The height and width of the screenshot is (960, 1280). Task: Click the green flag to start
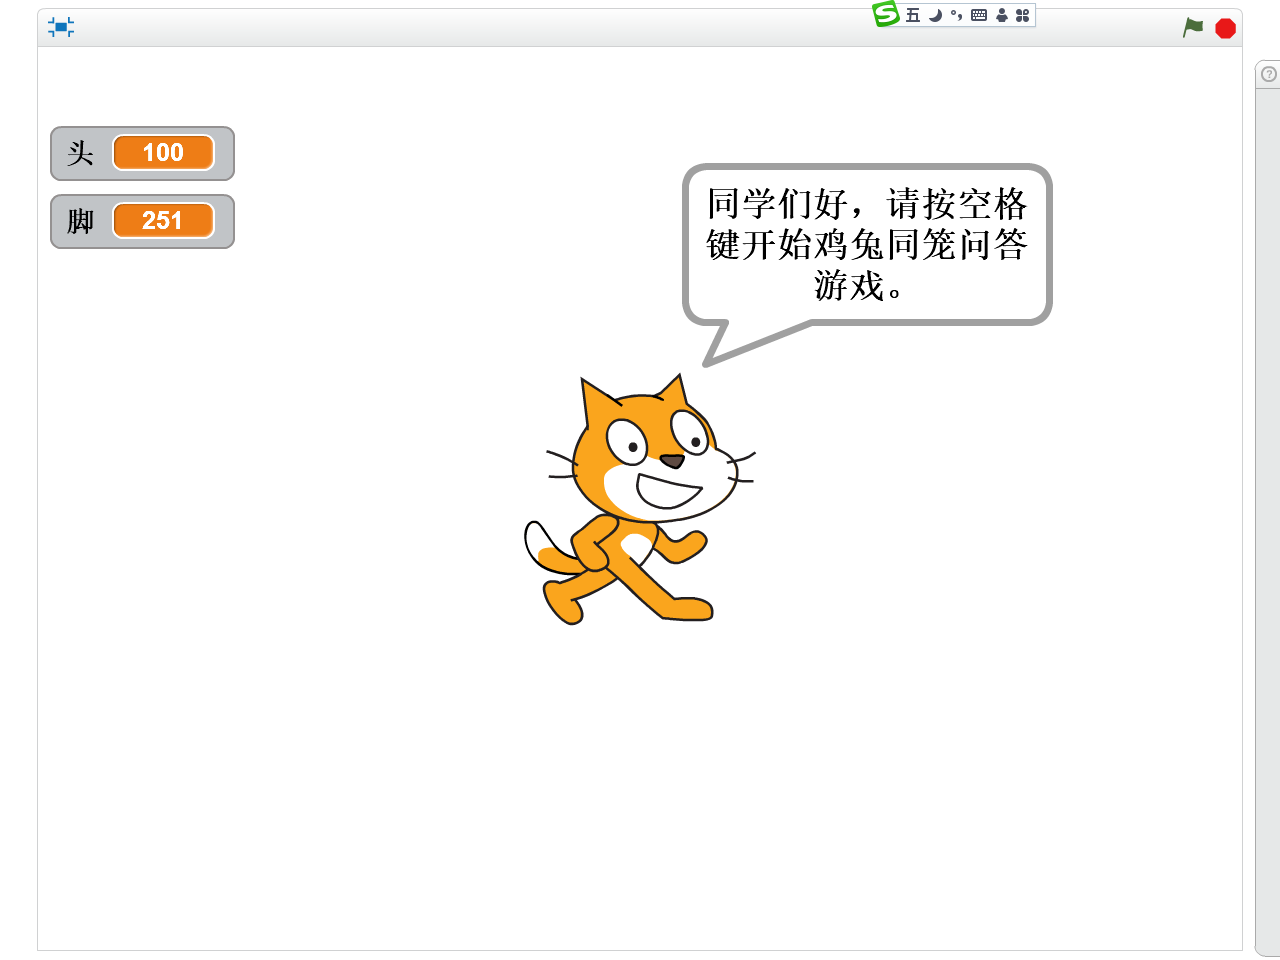[x=1193, y=28]
